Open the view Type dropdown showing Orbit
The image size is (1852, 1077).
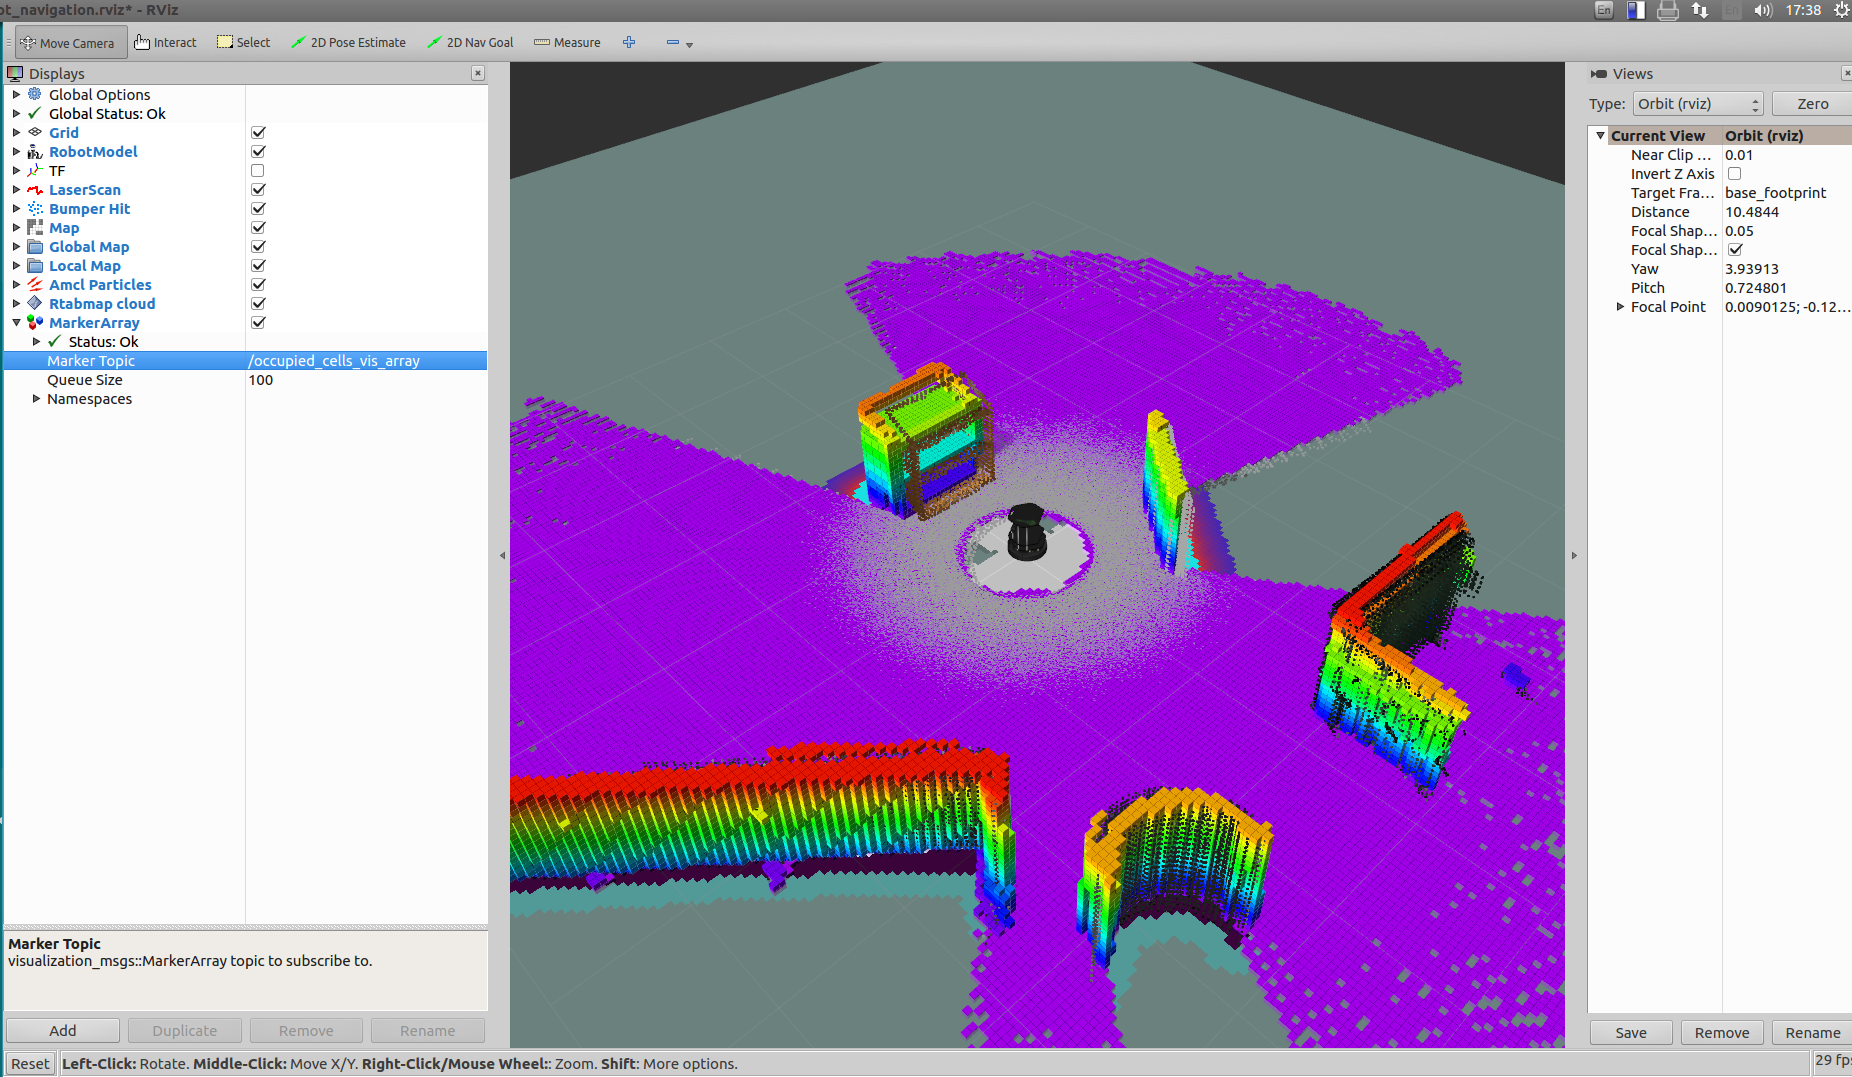coord(1696,103)
